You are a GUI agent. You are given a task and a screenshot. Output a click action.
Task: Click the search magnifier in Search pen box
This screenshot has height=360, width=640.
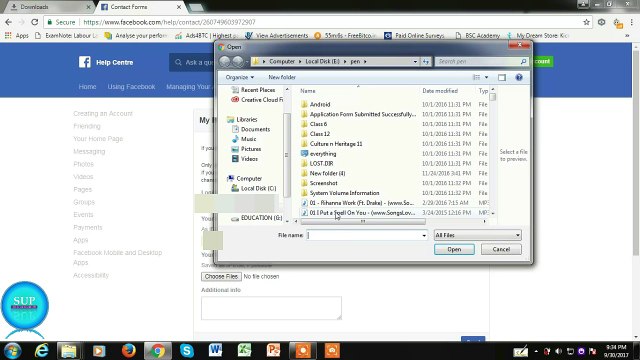point(523,61)
